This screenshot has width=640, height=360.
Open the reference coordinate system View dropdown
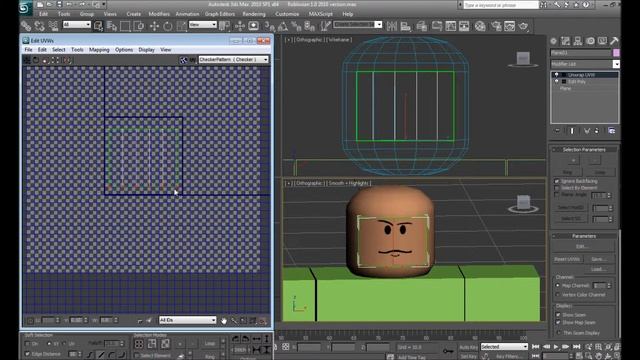(x=203, y=25)
